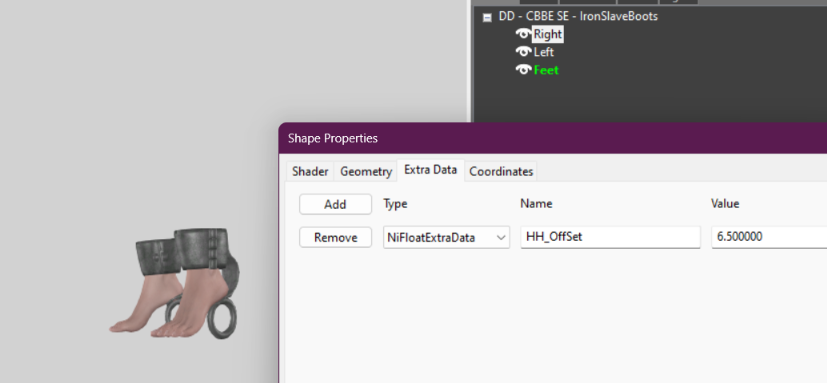Open the Extra Data tab

[x=430, y=170]
